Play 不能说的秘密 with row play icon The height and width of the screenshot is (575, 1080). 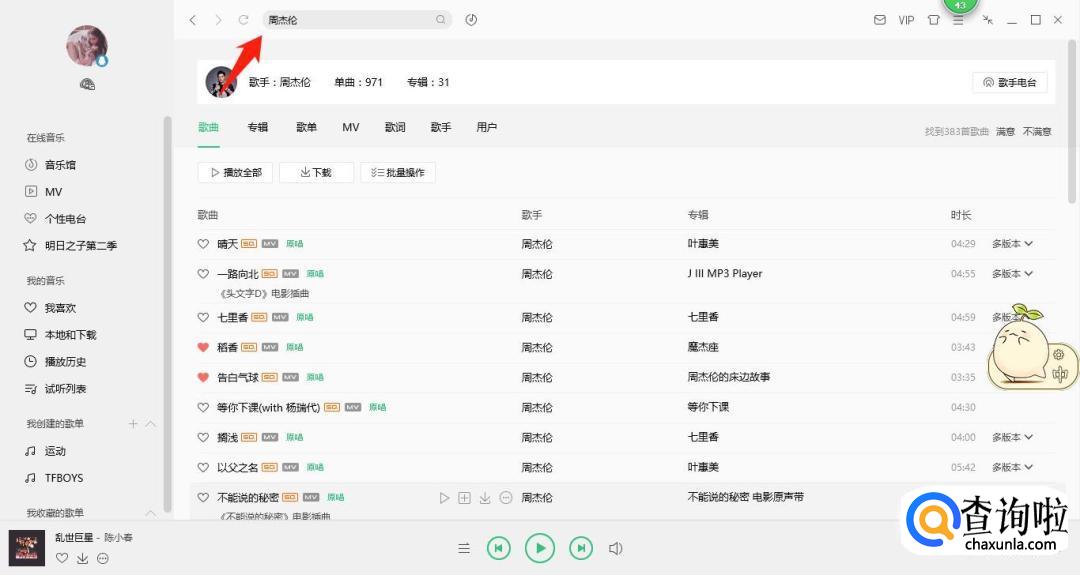pyautogui.click(x=444, y=498)
